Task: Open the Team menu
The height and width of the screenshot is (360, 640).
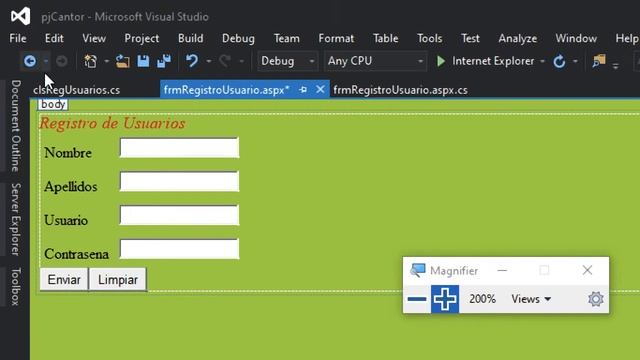Action: click(287, 38)
